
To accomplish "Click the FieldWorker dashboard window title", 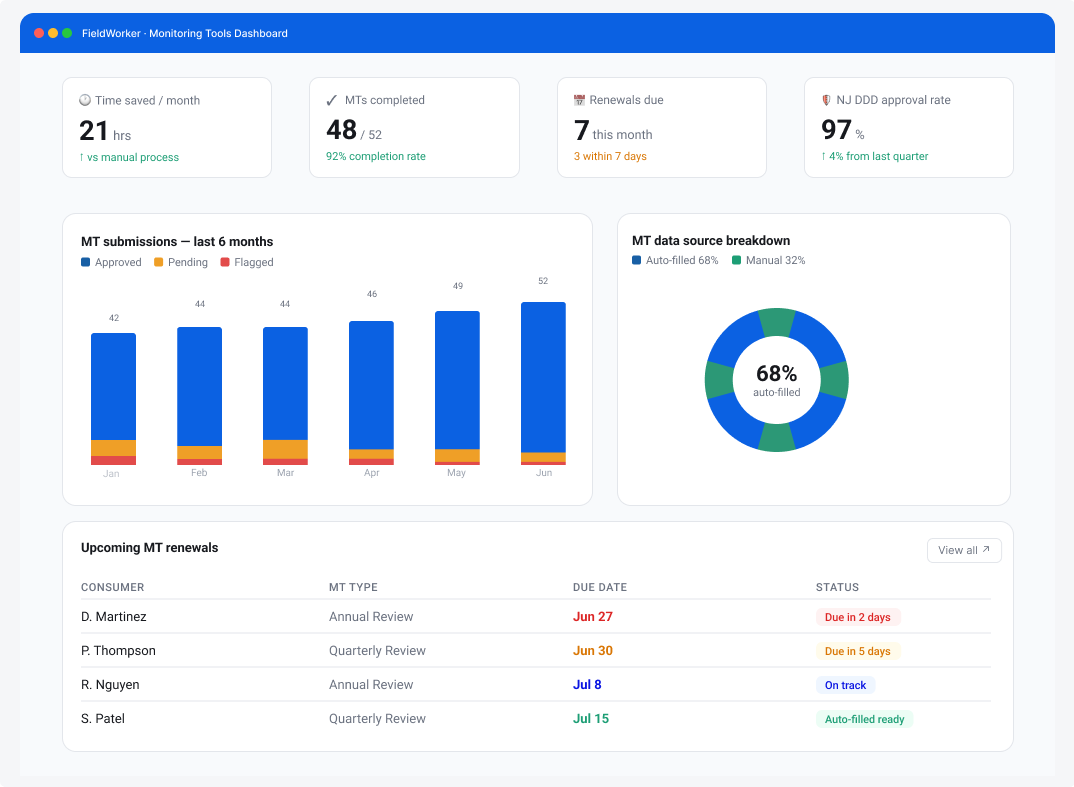I will [x=185, y=33].
